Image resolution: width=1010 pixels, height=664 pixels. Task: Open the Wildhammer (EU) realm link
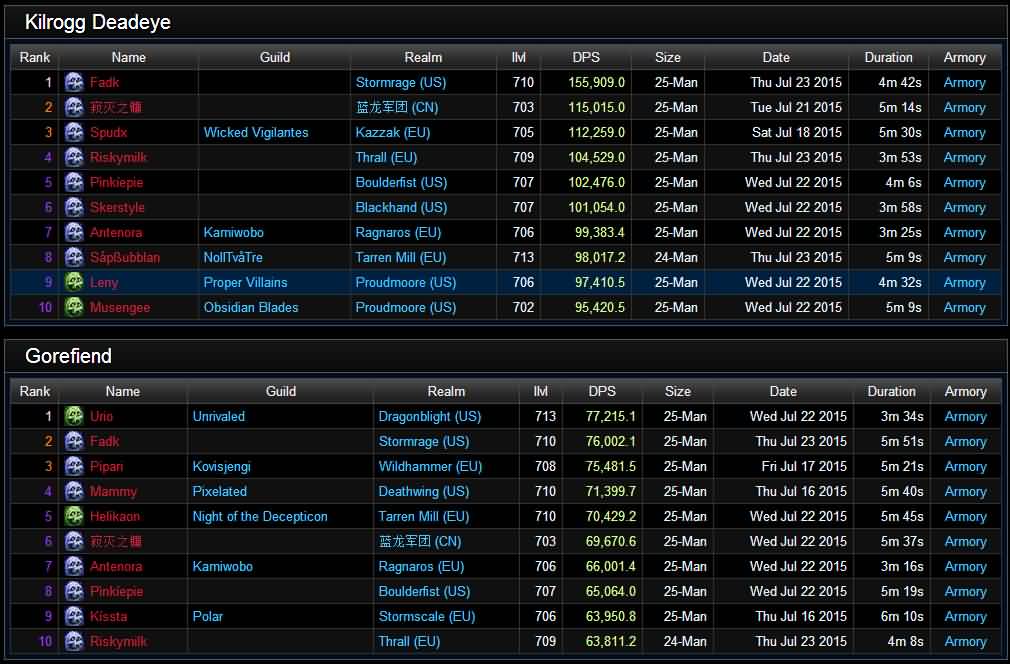pyautogui.click(x=430, y=466)
